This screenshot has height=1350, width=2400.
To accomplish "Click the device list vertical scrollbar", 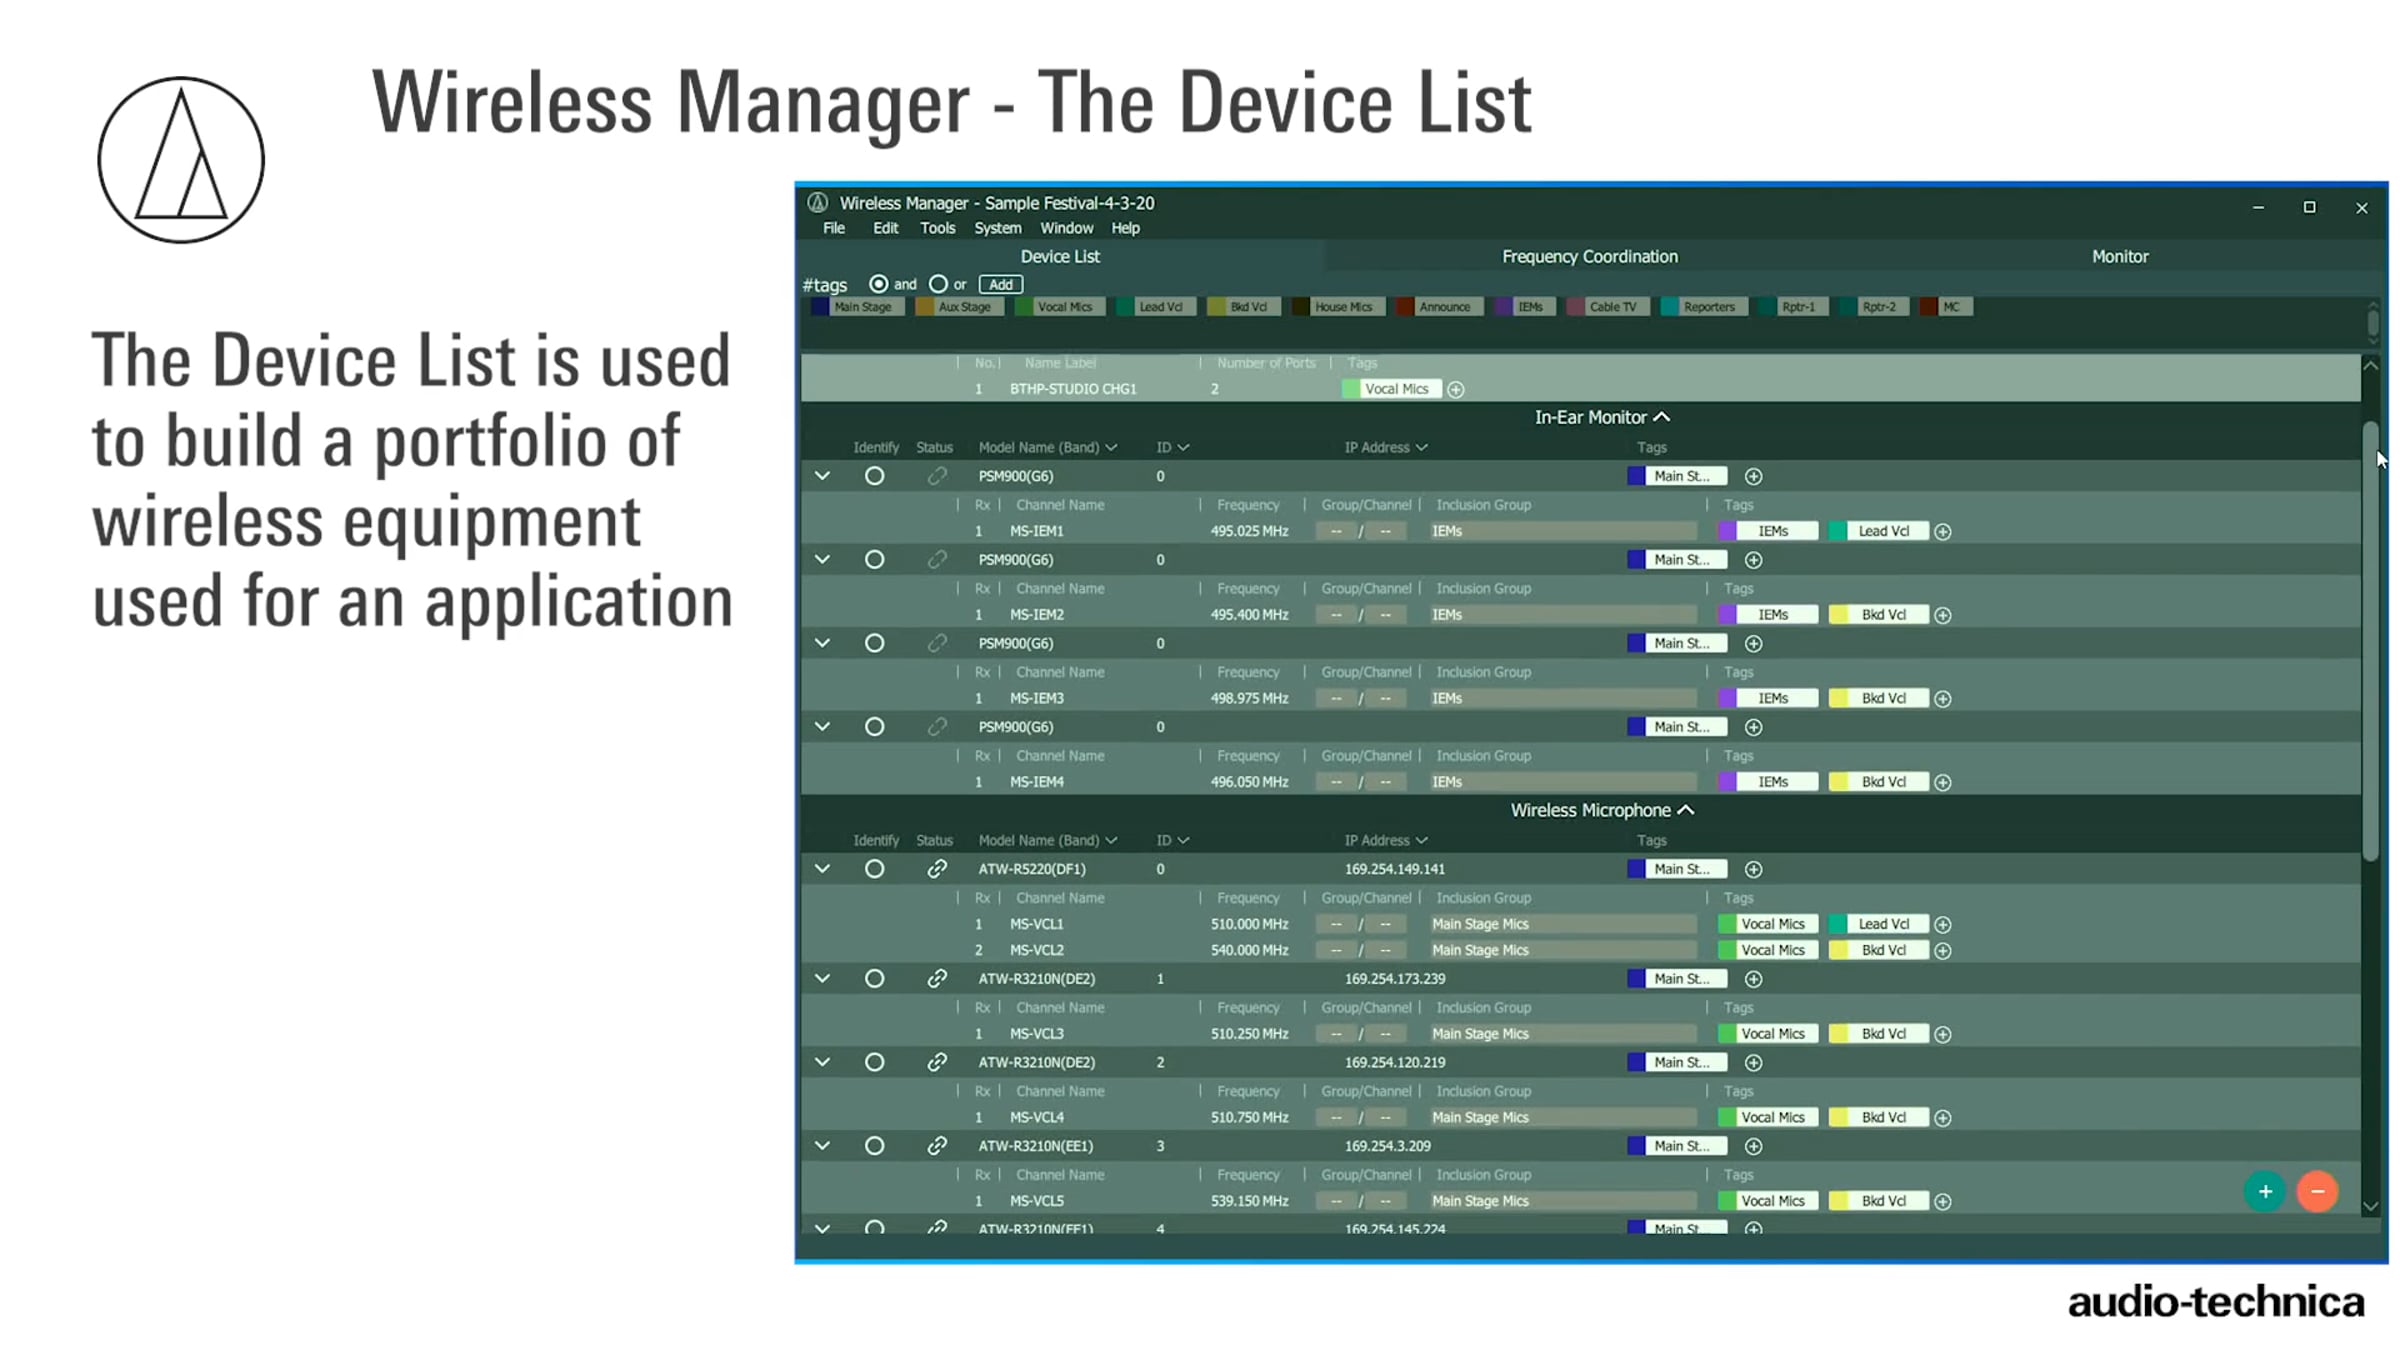I will tap(2369, 640).
